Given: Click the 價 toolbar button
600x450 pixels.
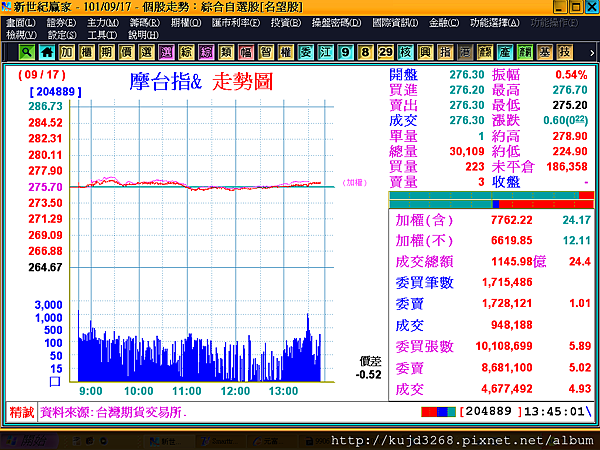Looking at the screenshot, I should coord(127,52).
